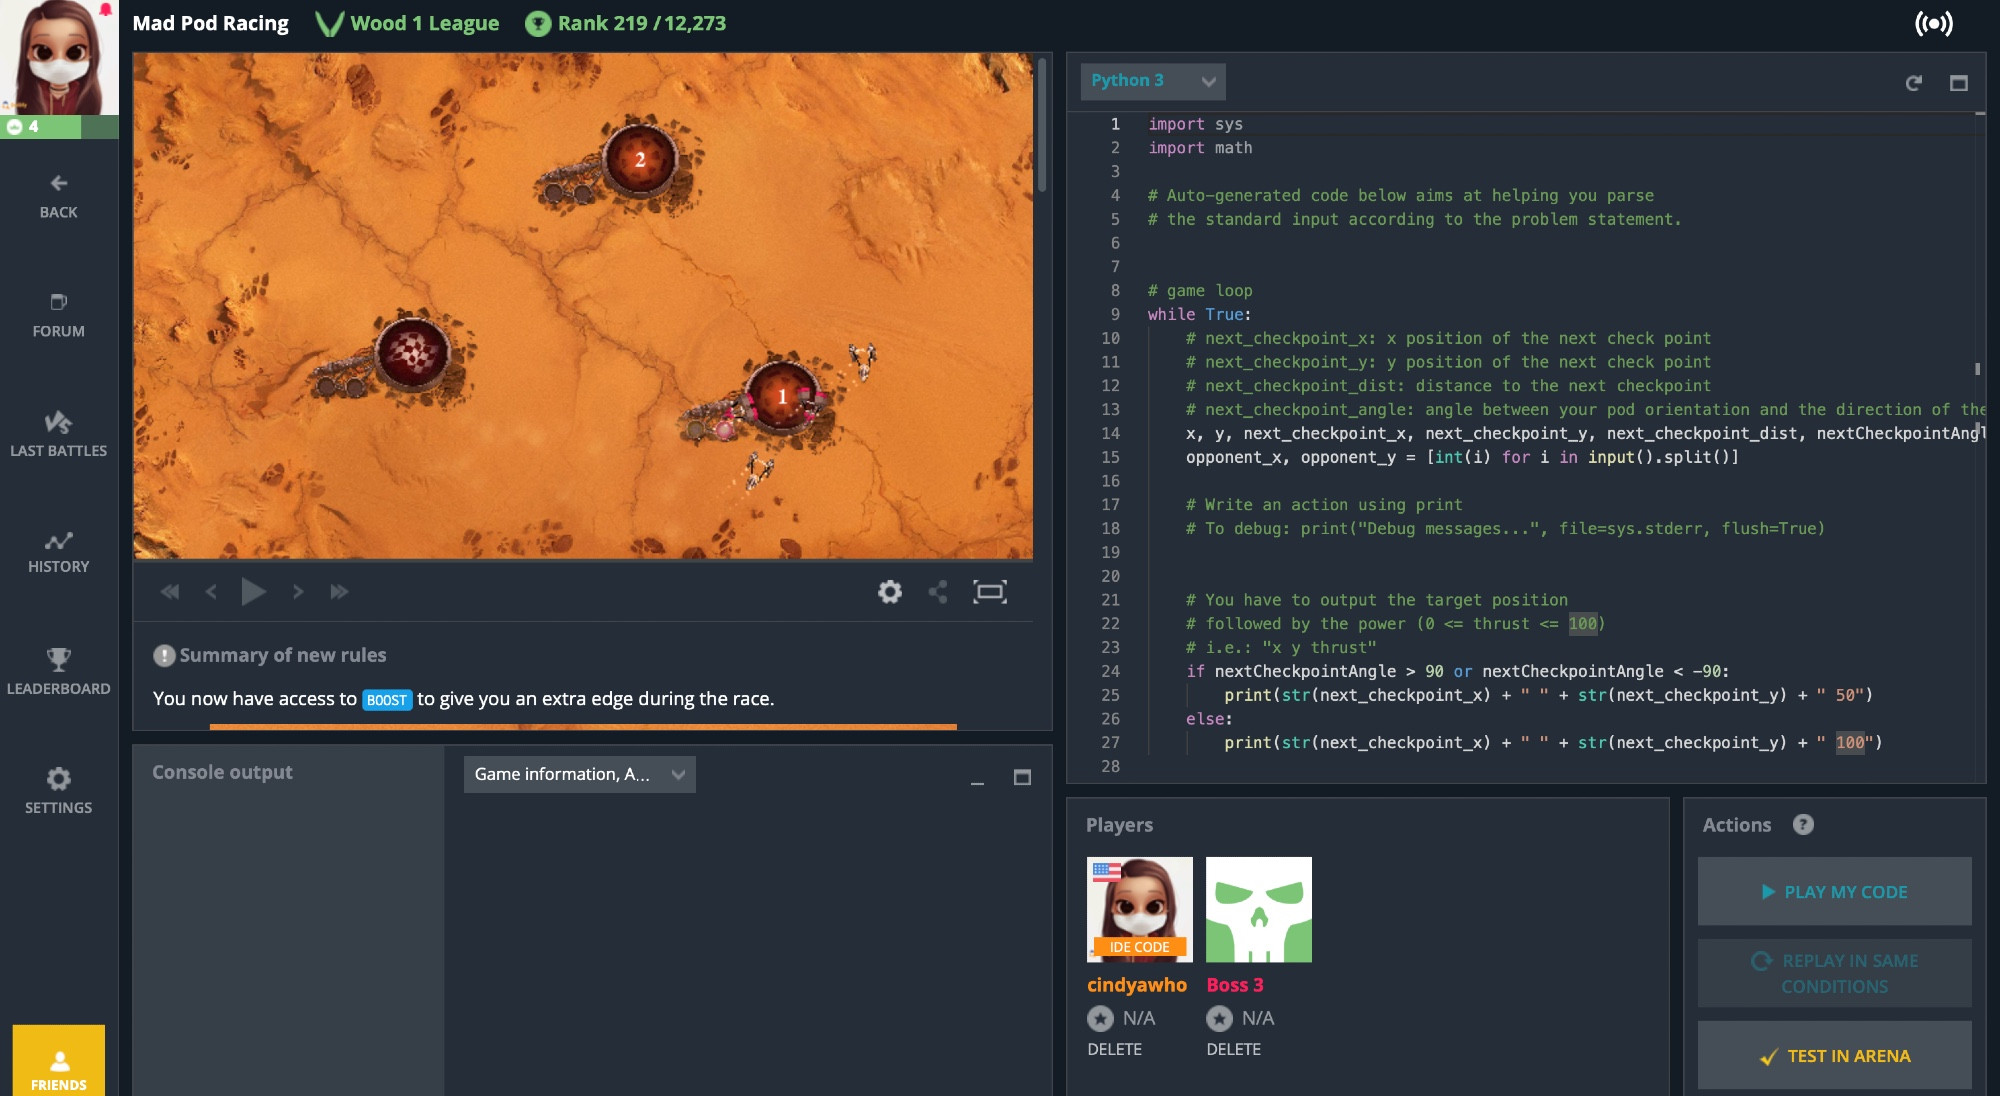Viewport: 2000px width, 1096px height.
Task: Open replay viewer settings gear
Action: [x=890, y=592]
